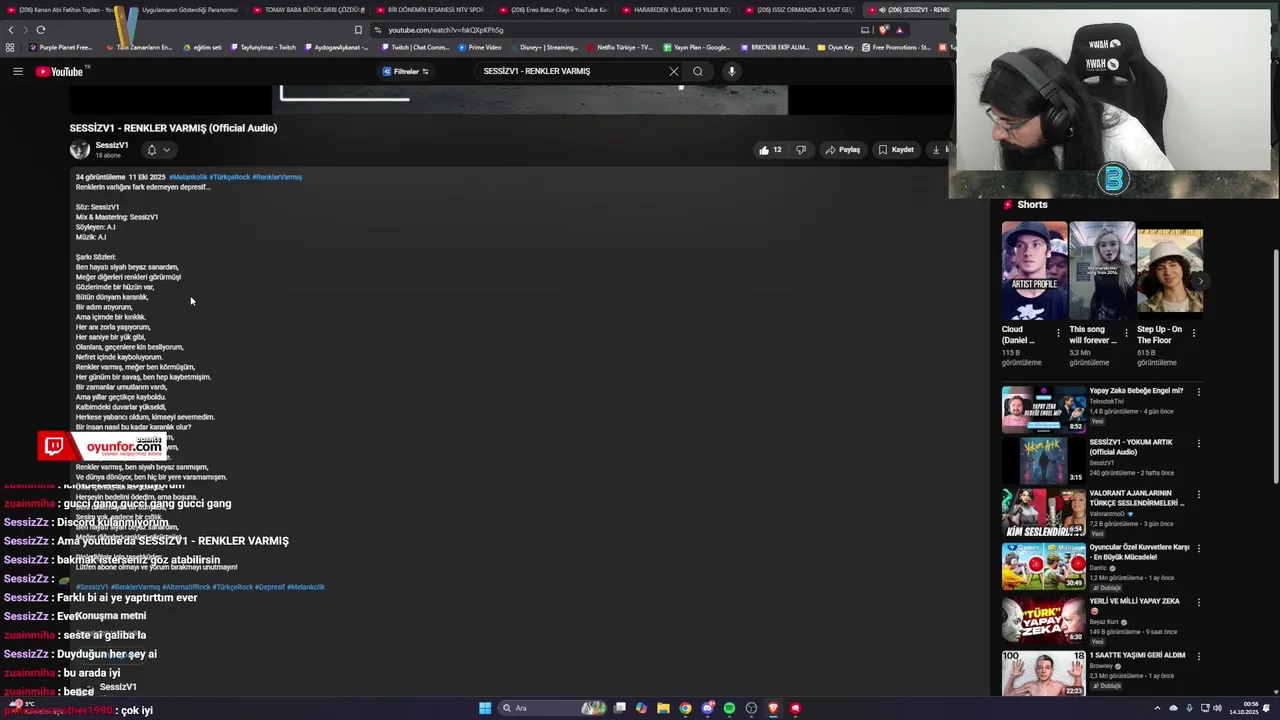Open the VALORANT AJANLARININ TÜRKÇE SESLENDİRMELERİ title
The width and height of the screenshot is (1280, 720).
point(1136,498)
